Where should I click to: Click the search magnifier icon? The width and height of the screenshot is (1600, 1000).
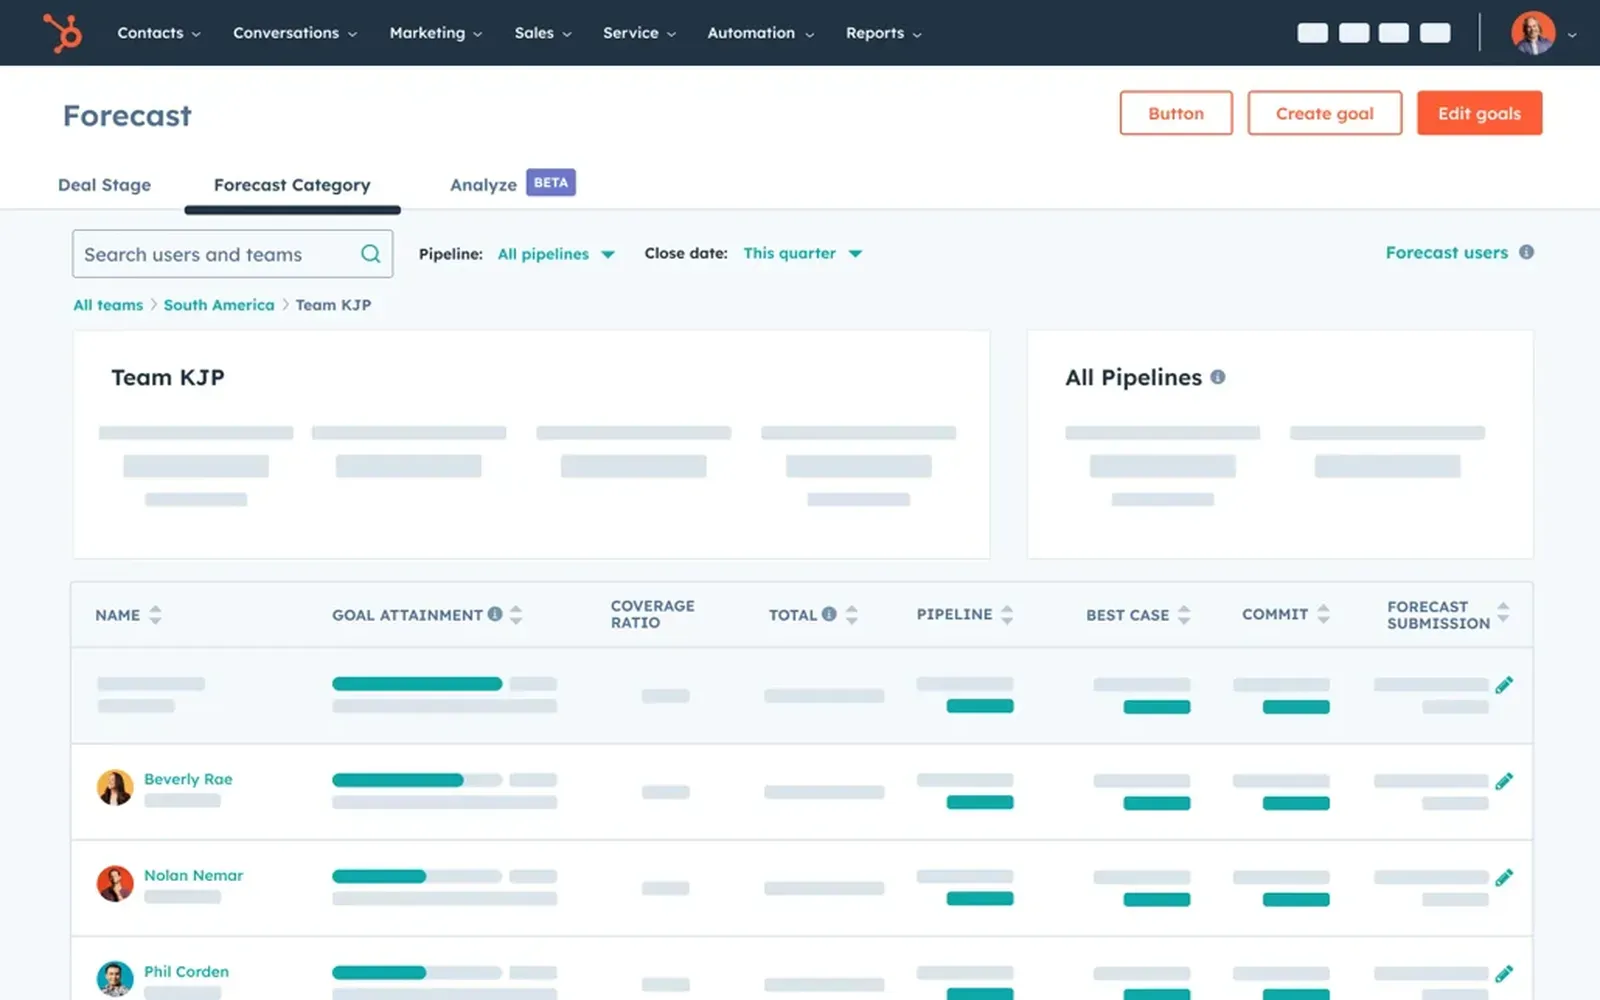click(369, 254)
